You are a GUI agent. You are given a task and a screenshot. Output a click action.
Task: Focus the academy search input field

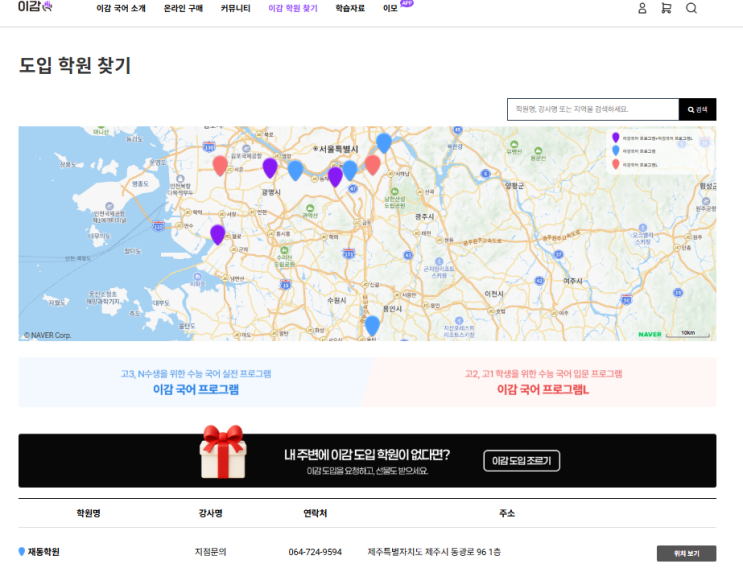coord(593,109)
